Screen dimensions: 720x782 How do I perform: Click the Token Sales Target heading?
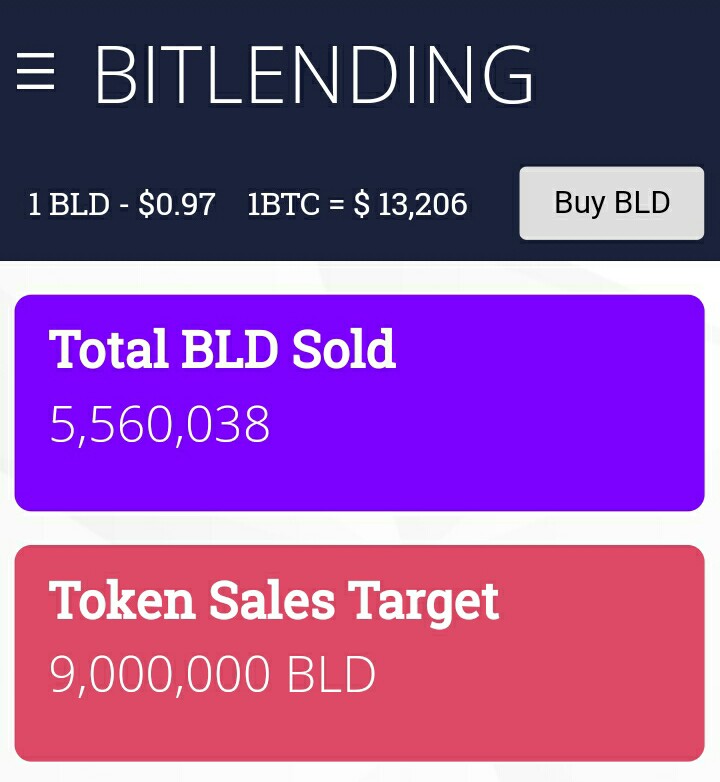(x=274, y=600)
